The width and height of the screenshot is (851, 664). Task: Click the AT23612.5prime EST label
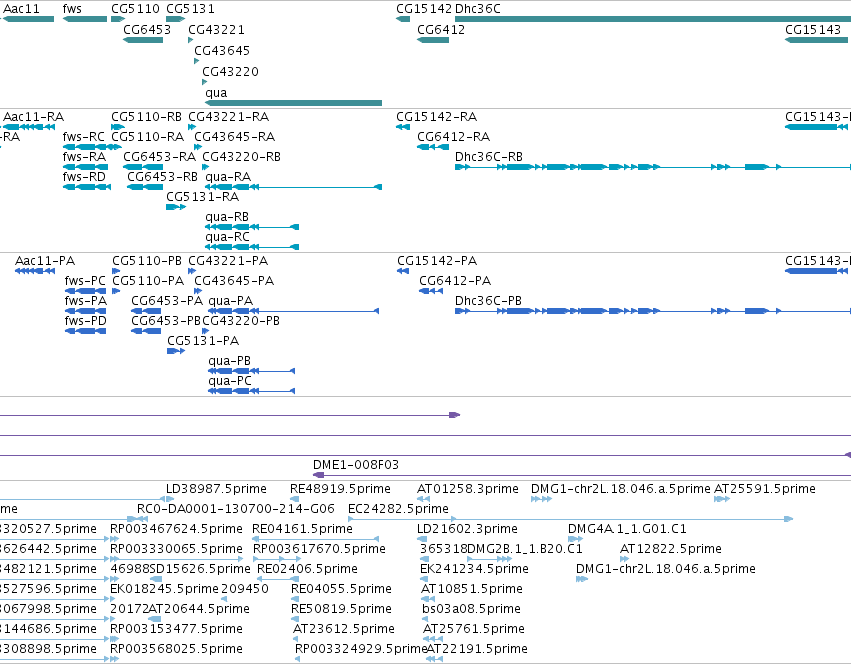pos(344,629)
